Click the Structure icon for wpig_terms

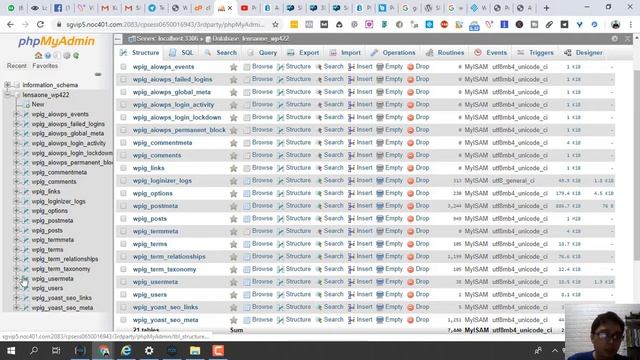[280, 244]
